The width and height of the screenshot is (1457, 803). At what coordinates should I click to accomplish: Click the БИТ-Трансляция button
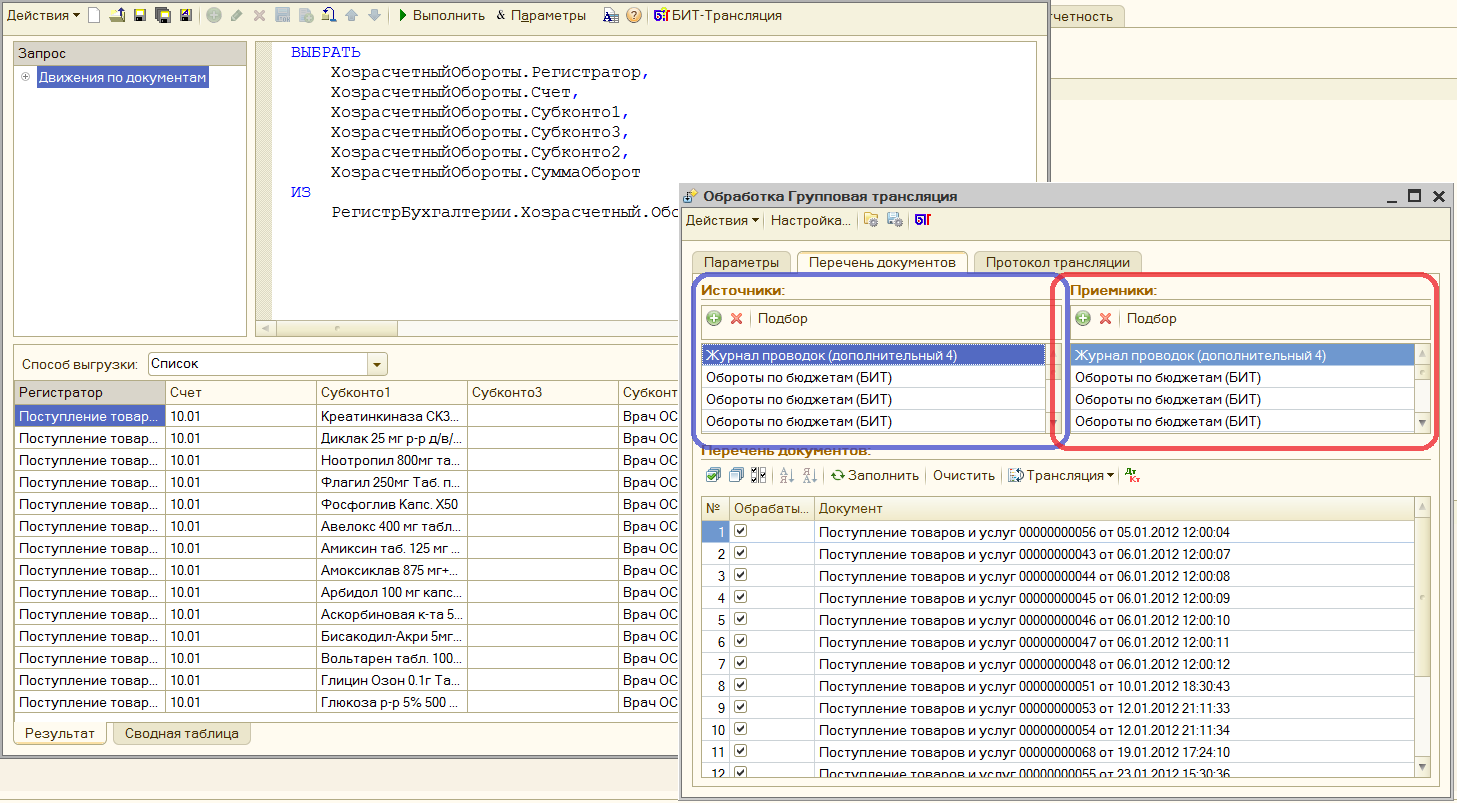pyautogui.click(x=717, y=15)
